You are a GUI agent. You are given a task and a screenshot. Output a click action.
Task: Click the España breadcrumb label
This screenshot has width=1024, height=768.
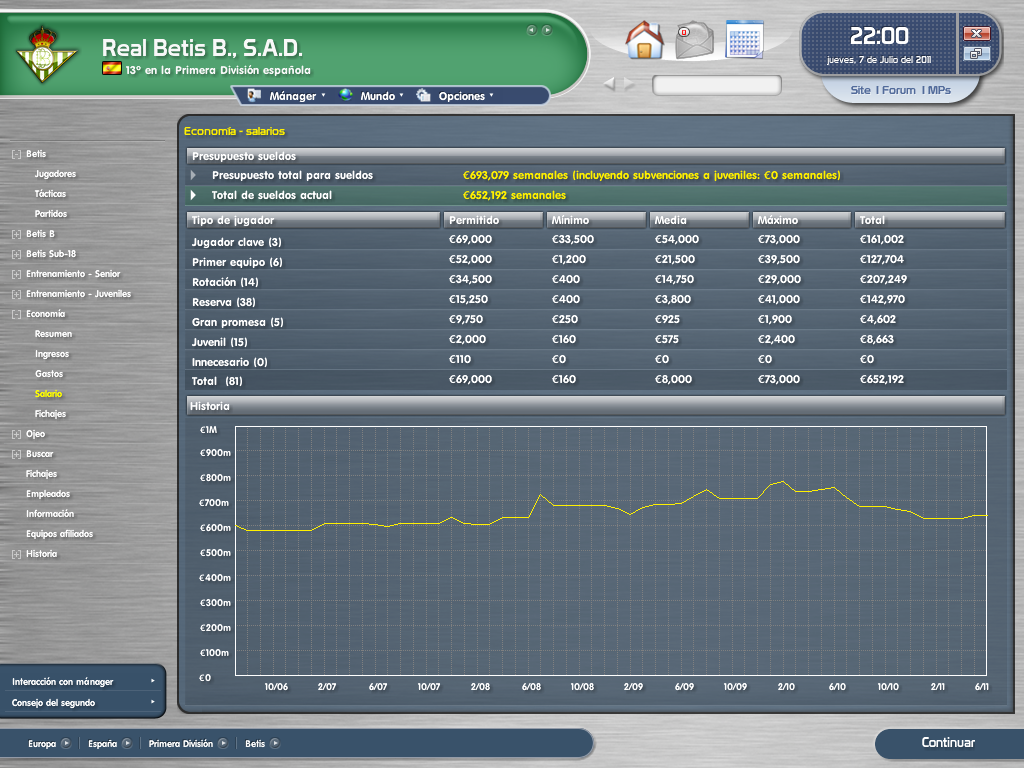(103, 743)
